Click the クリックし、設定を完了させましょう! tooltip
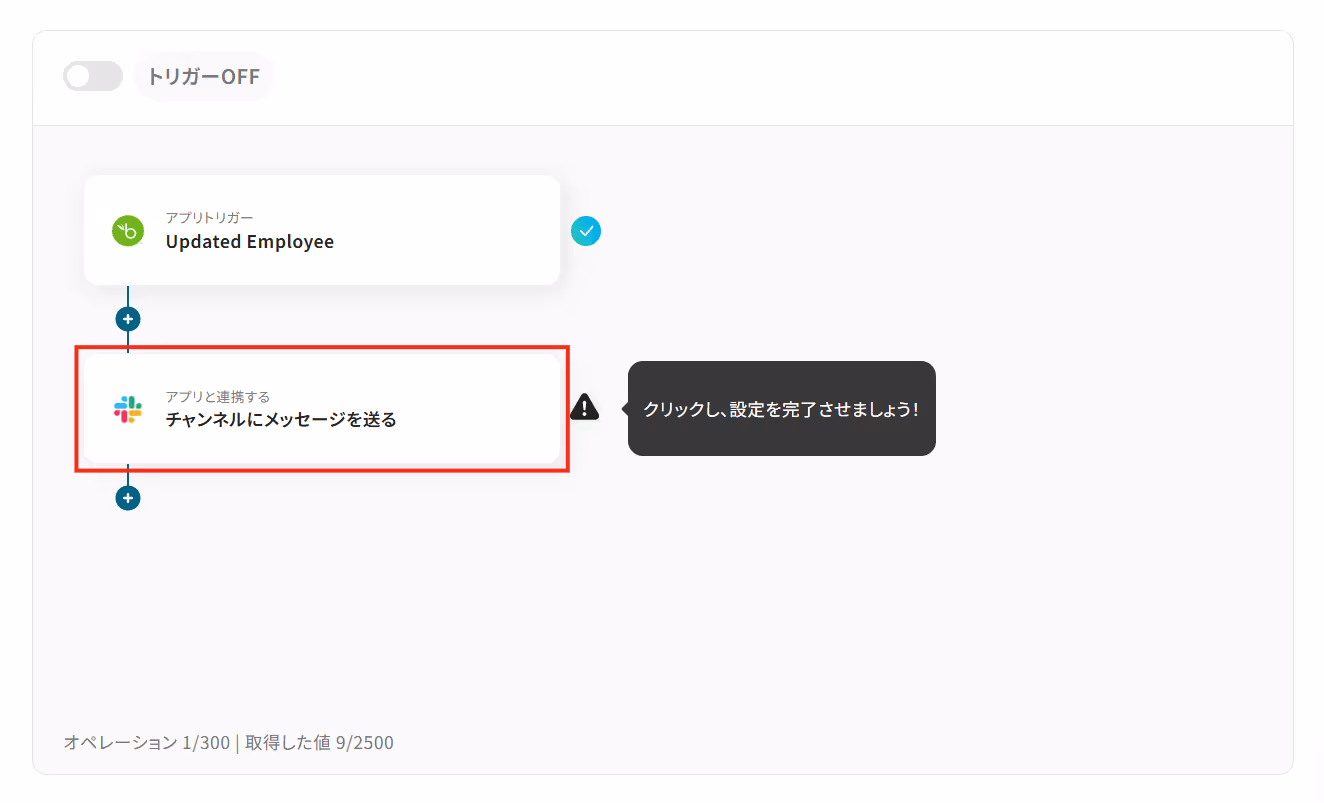Image resolution: width=1324 pixels, height=803 pixels. click(x=782, y=408)
